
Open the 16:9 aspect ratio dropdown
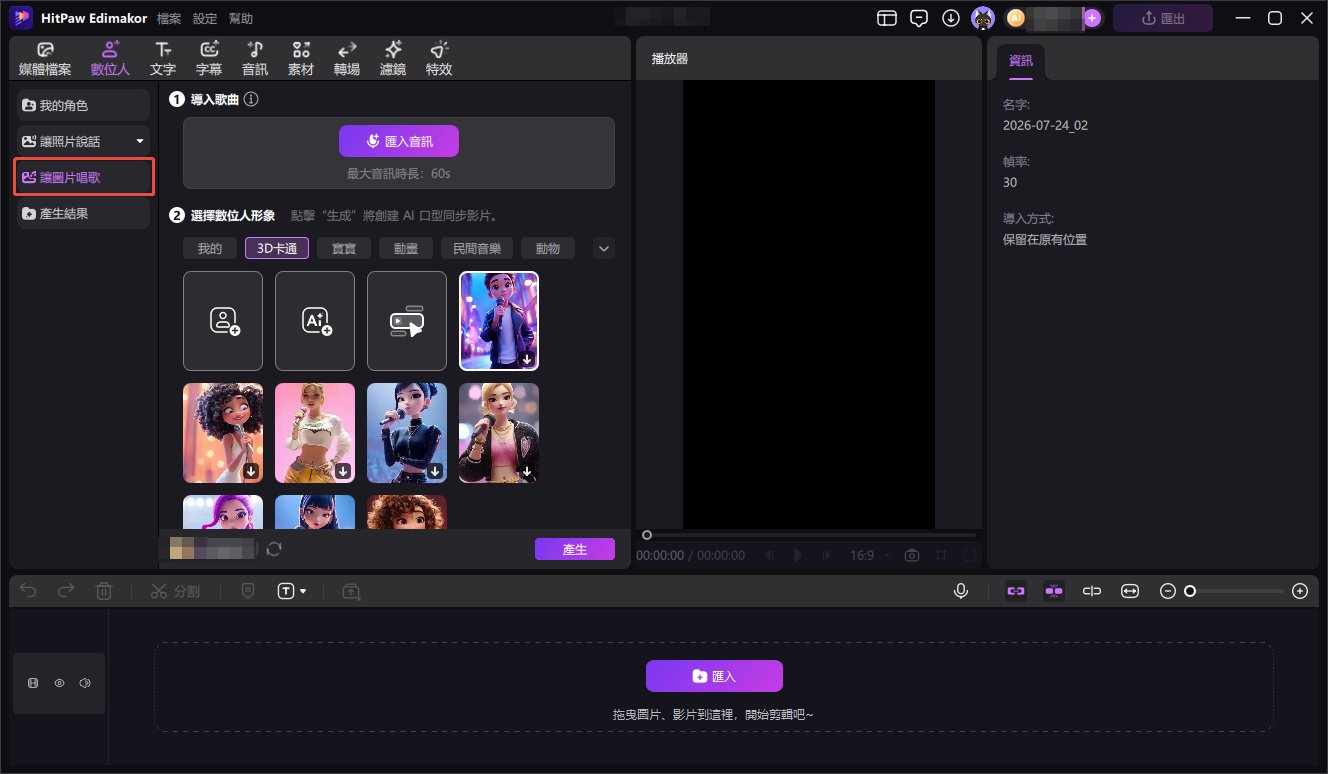click(x=869, y=555)
